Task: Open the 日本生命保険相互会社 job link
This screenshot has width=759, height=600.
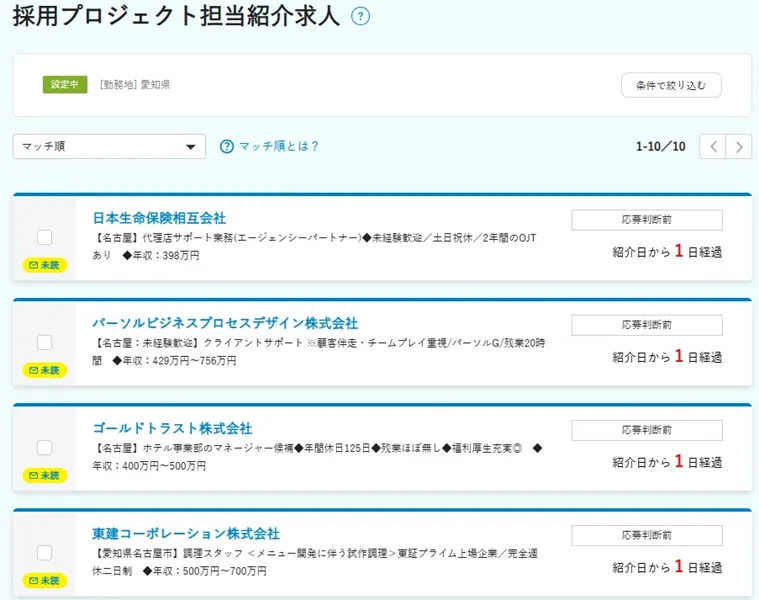Action: [x=159, y=218]
